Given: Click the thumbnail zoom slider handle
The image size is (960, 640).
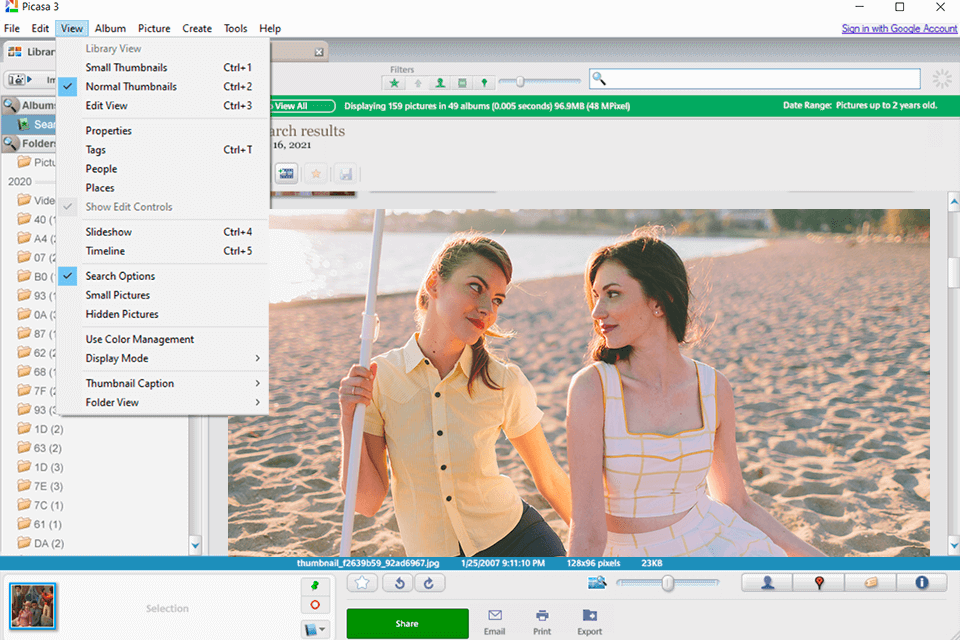Looking at the screenshot, I should 668,583.
